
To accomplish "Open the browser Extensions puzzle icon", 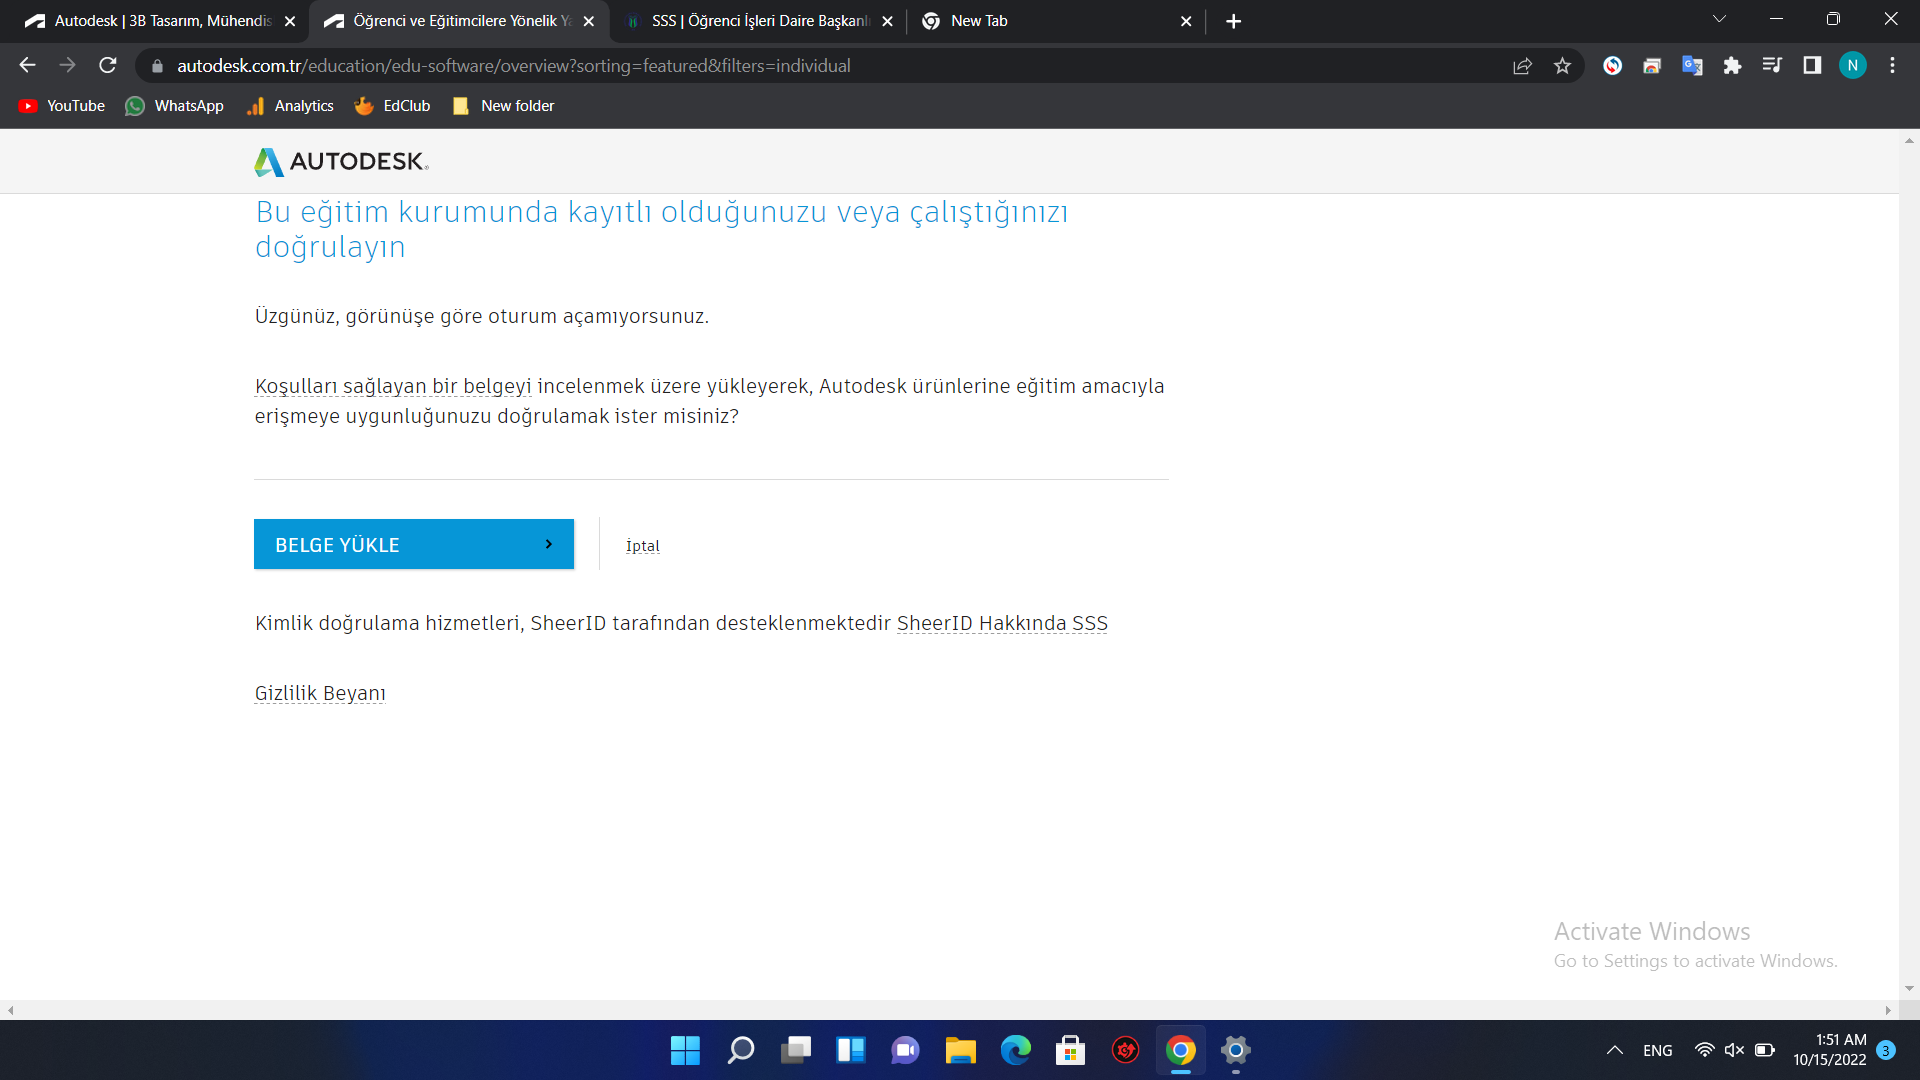I will 1732,66.
